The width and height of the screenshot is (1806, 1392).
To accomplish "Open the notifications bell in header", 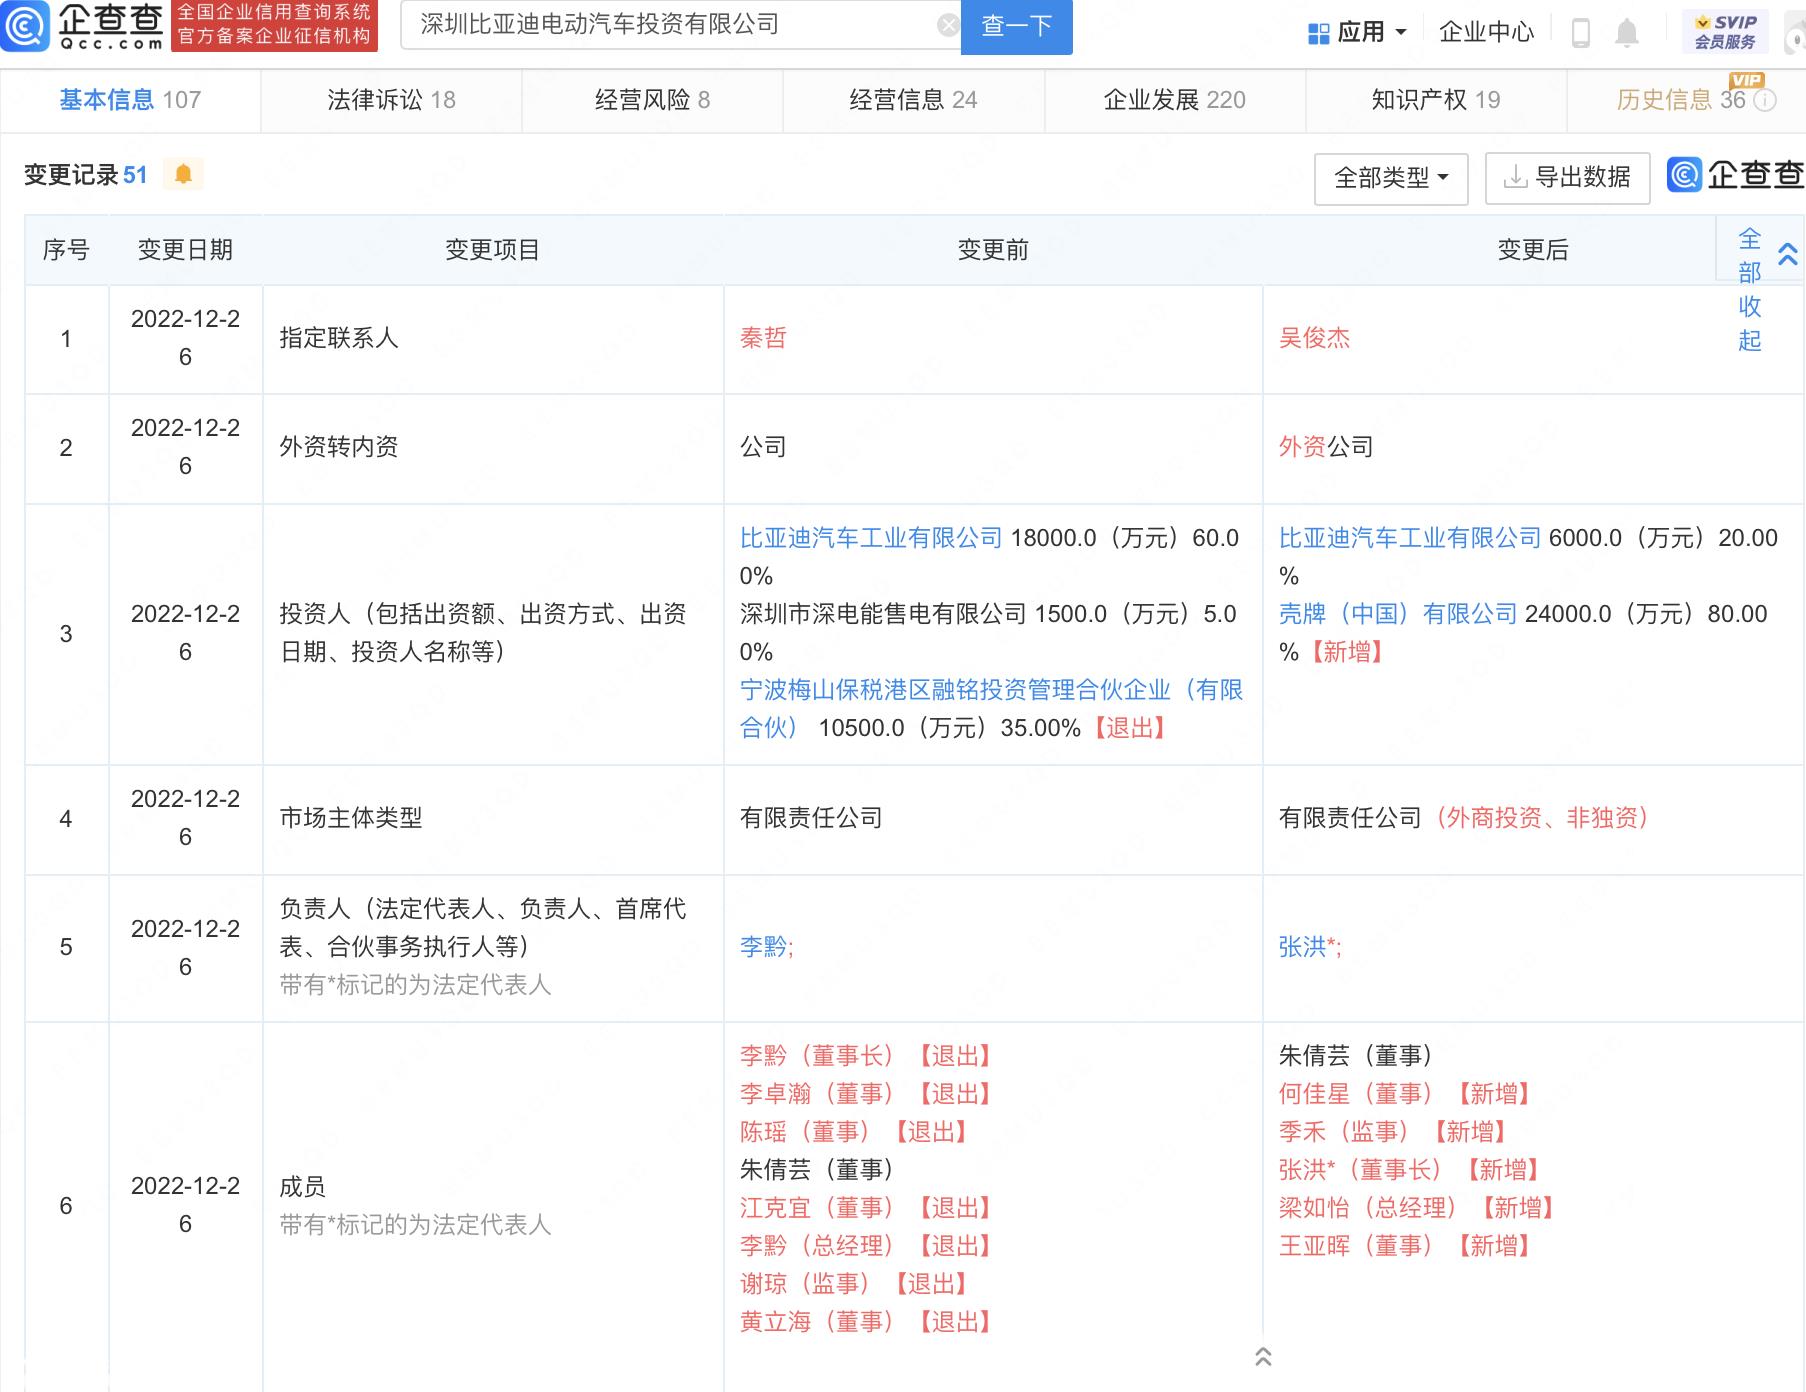I will click(1627, 33).
